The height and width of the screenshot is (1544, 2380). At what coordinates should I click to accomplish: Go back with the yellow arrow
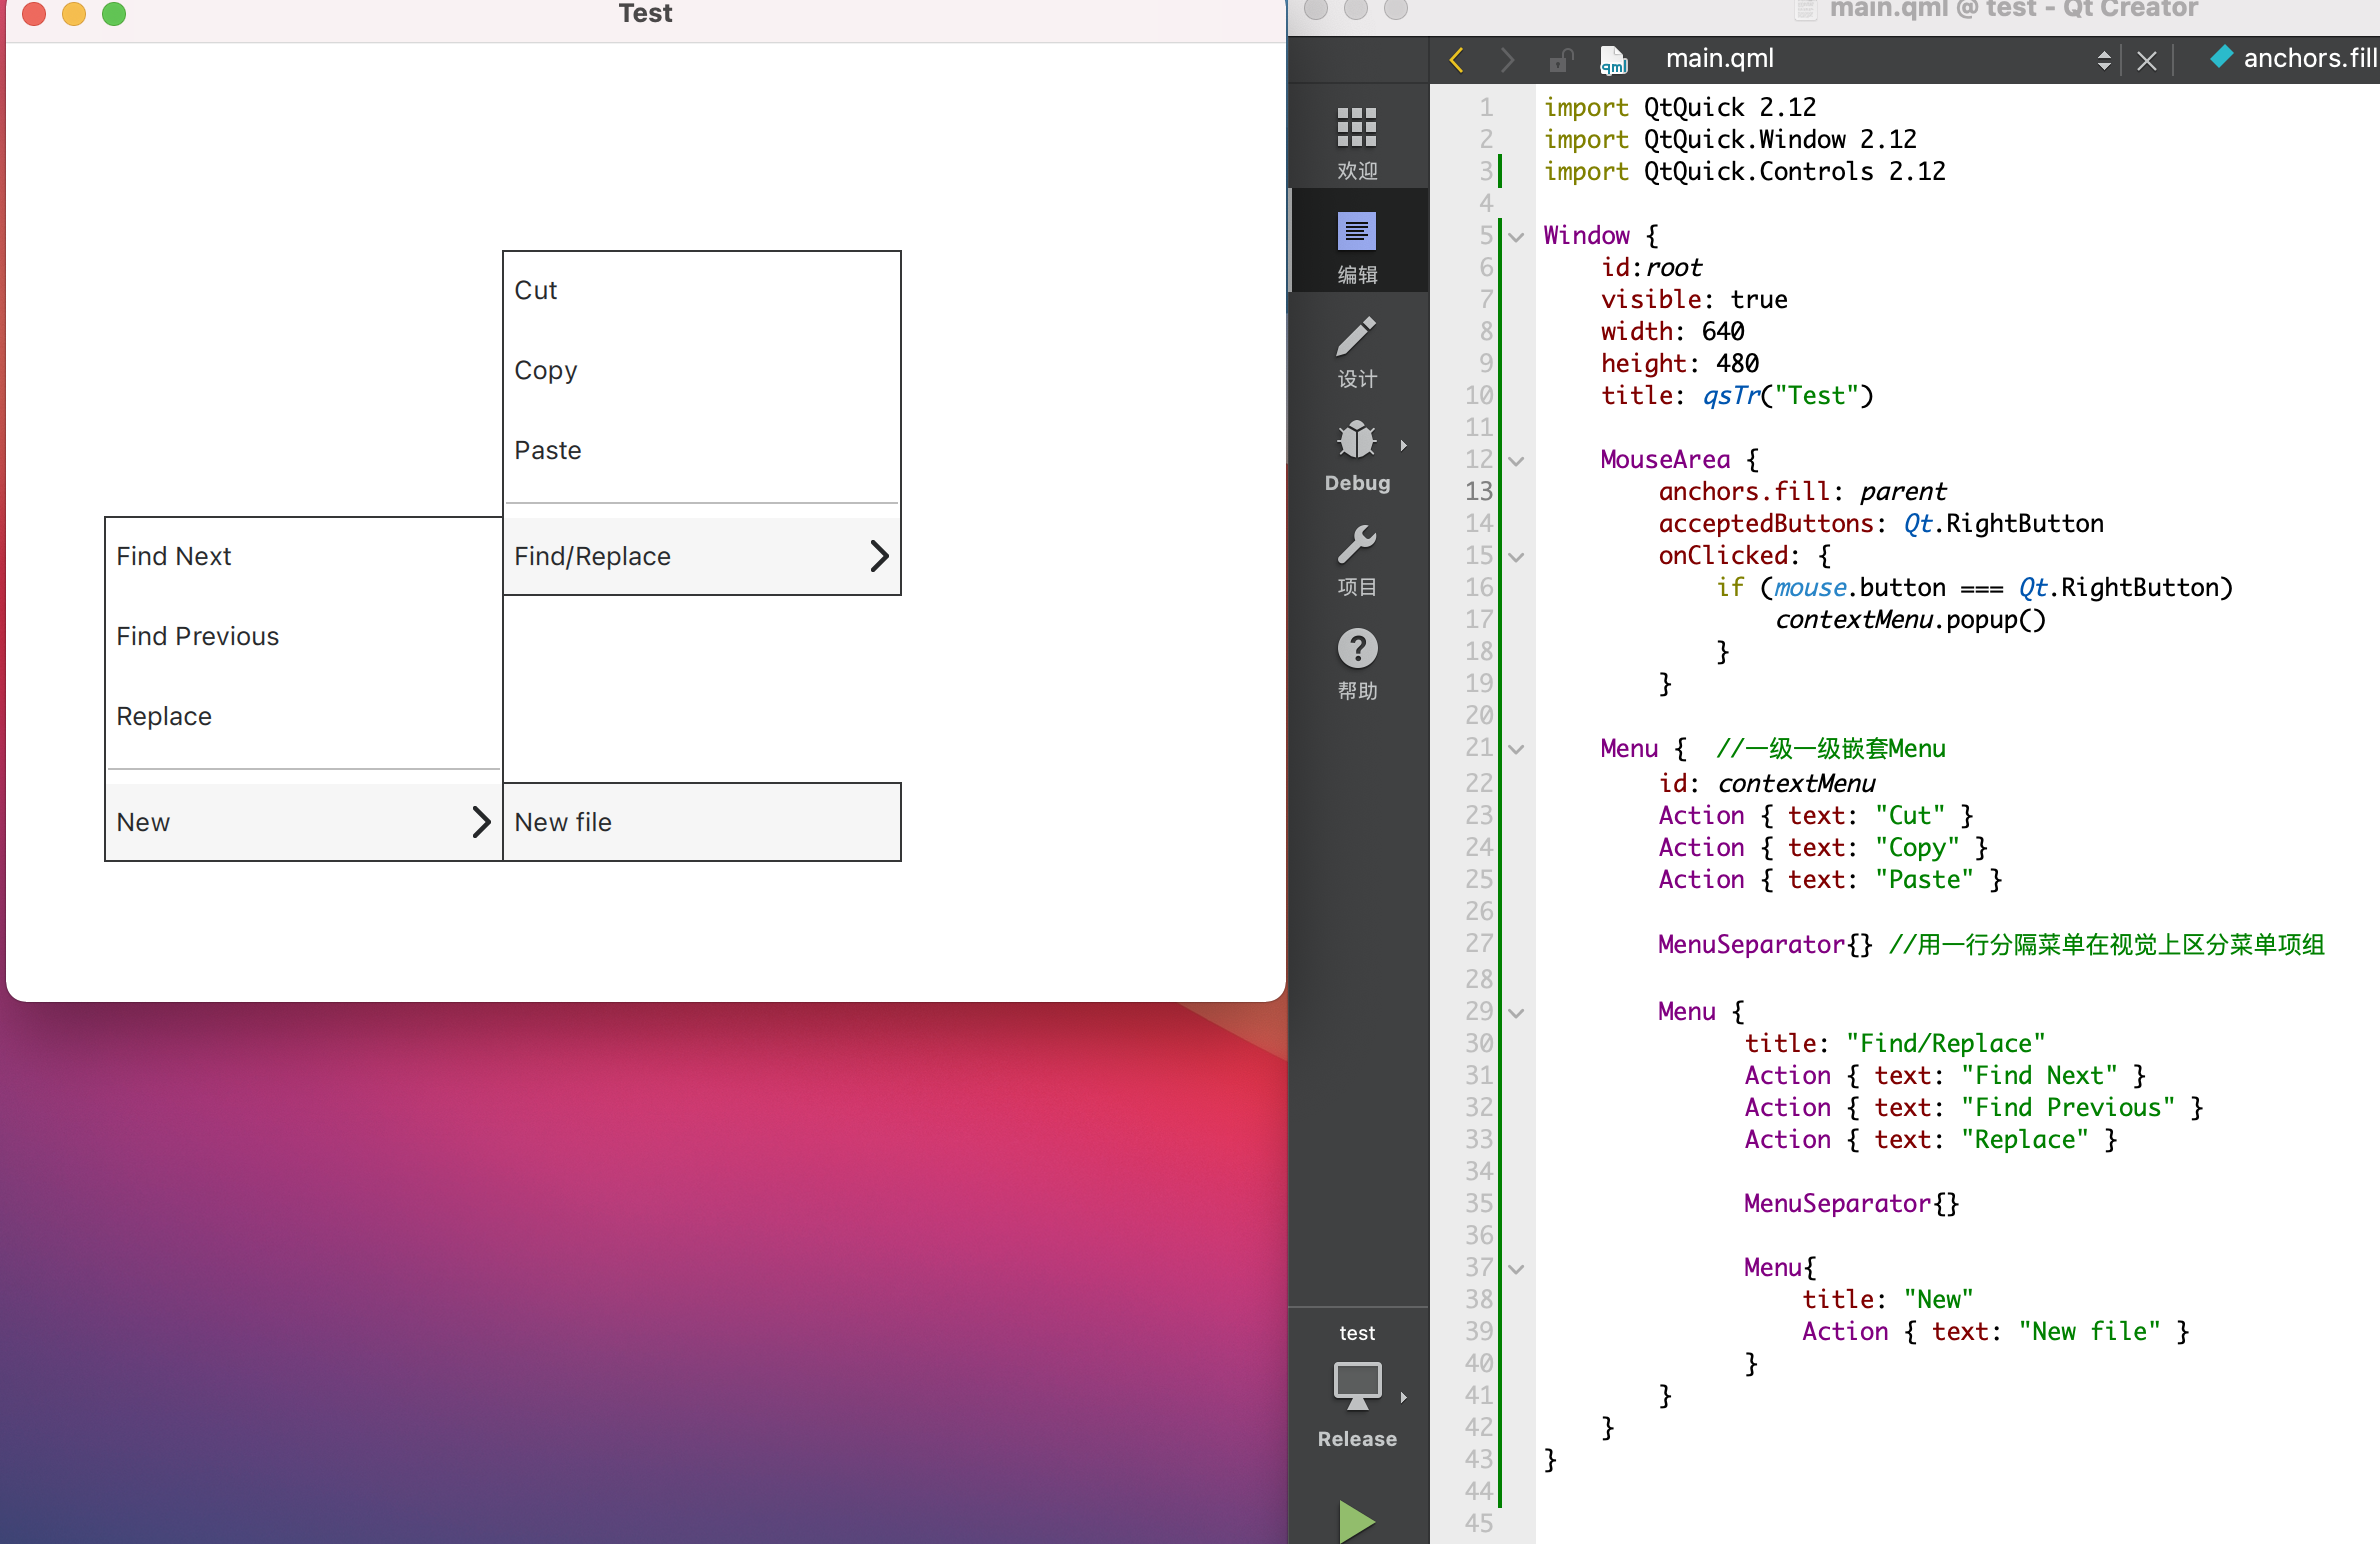click(1456, 60)
